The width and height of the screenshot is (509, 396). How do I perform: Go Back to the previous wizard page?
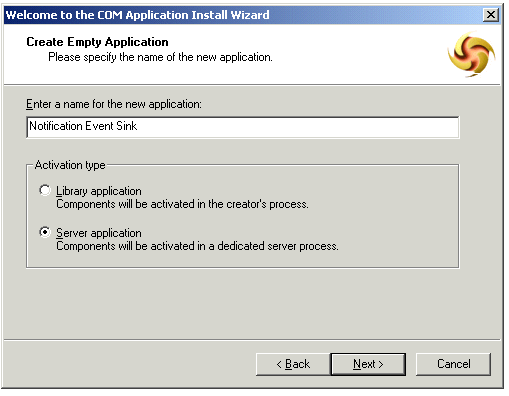(293, 364)
